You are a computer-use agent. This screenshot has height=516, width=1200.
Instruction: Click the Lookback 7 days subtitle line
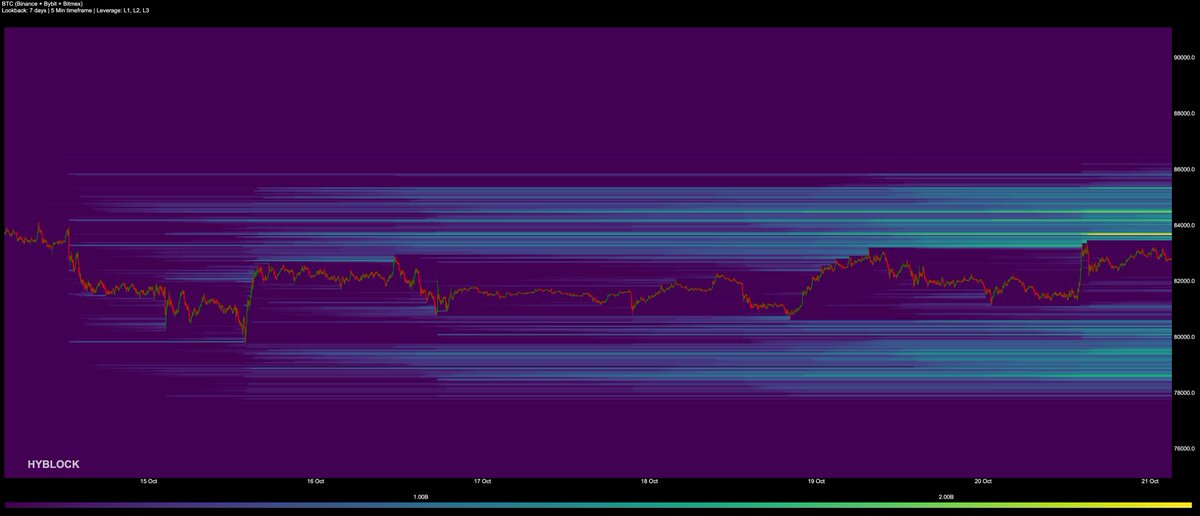(74, 11)
